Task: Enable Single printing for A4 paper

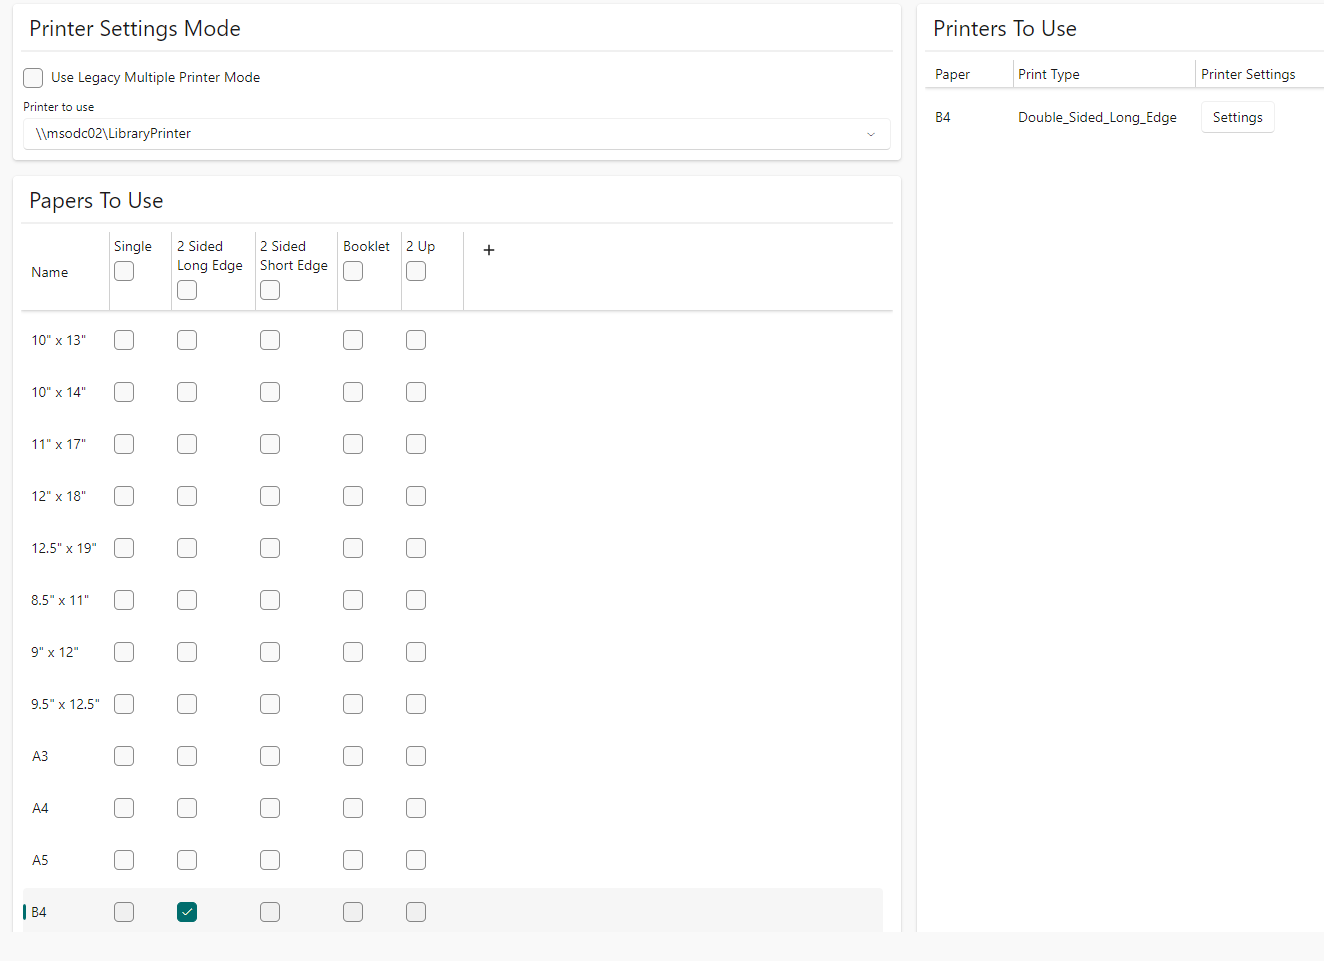Action: click(x=124, y=808)
